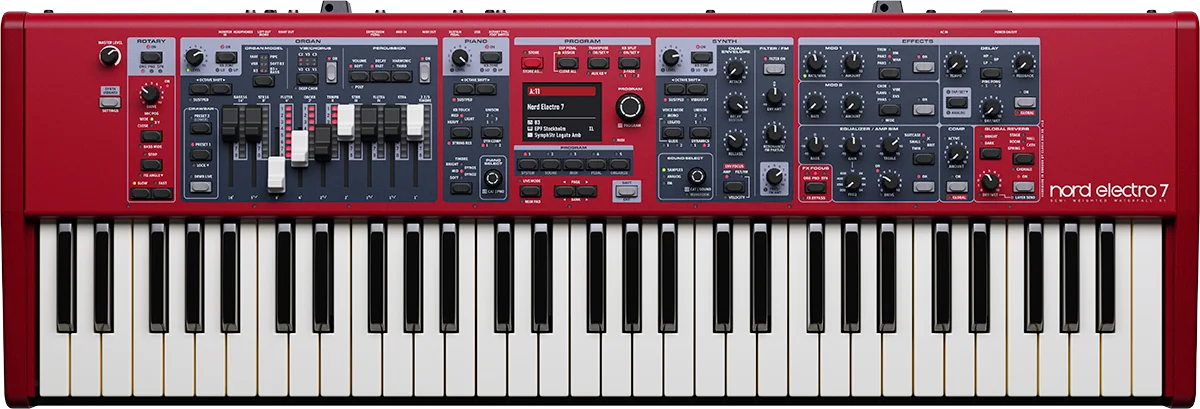
Task: Click the Bass 16 drawbar
Action: [x=230, y=124]
